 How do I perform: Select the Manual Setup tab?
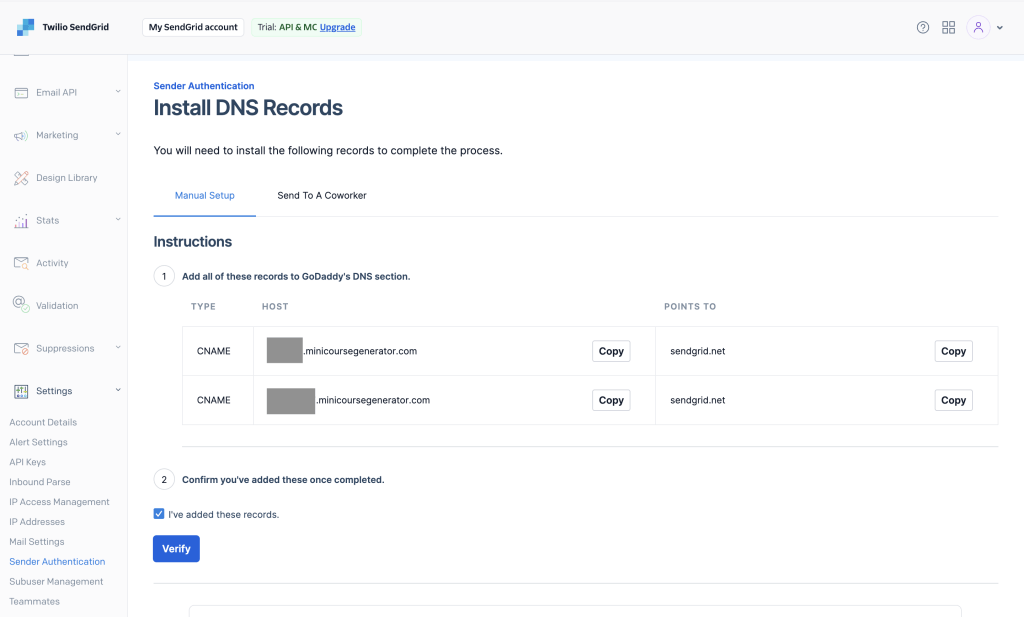tap(205, 196)
